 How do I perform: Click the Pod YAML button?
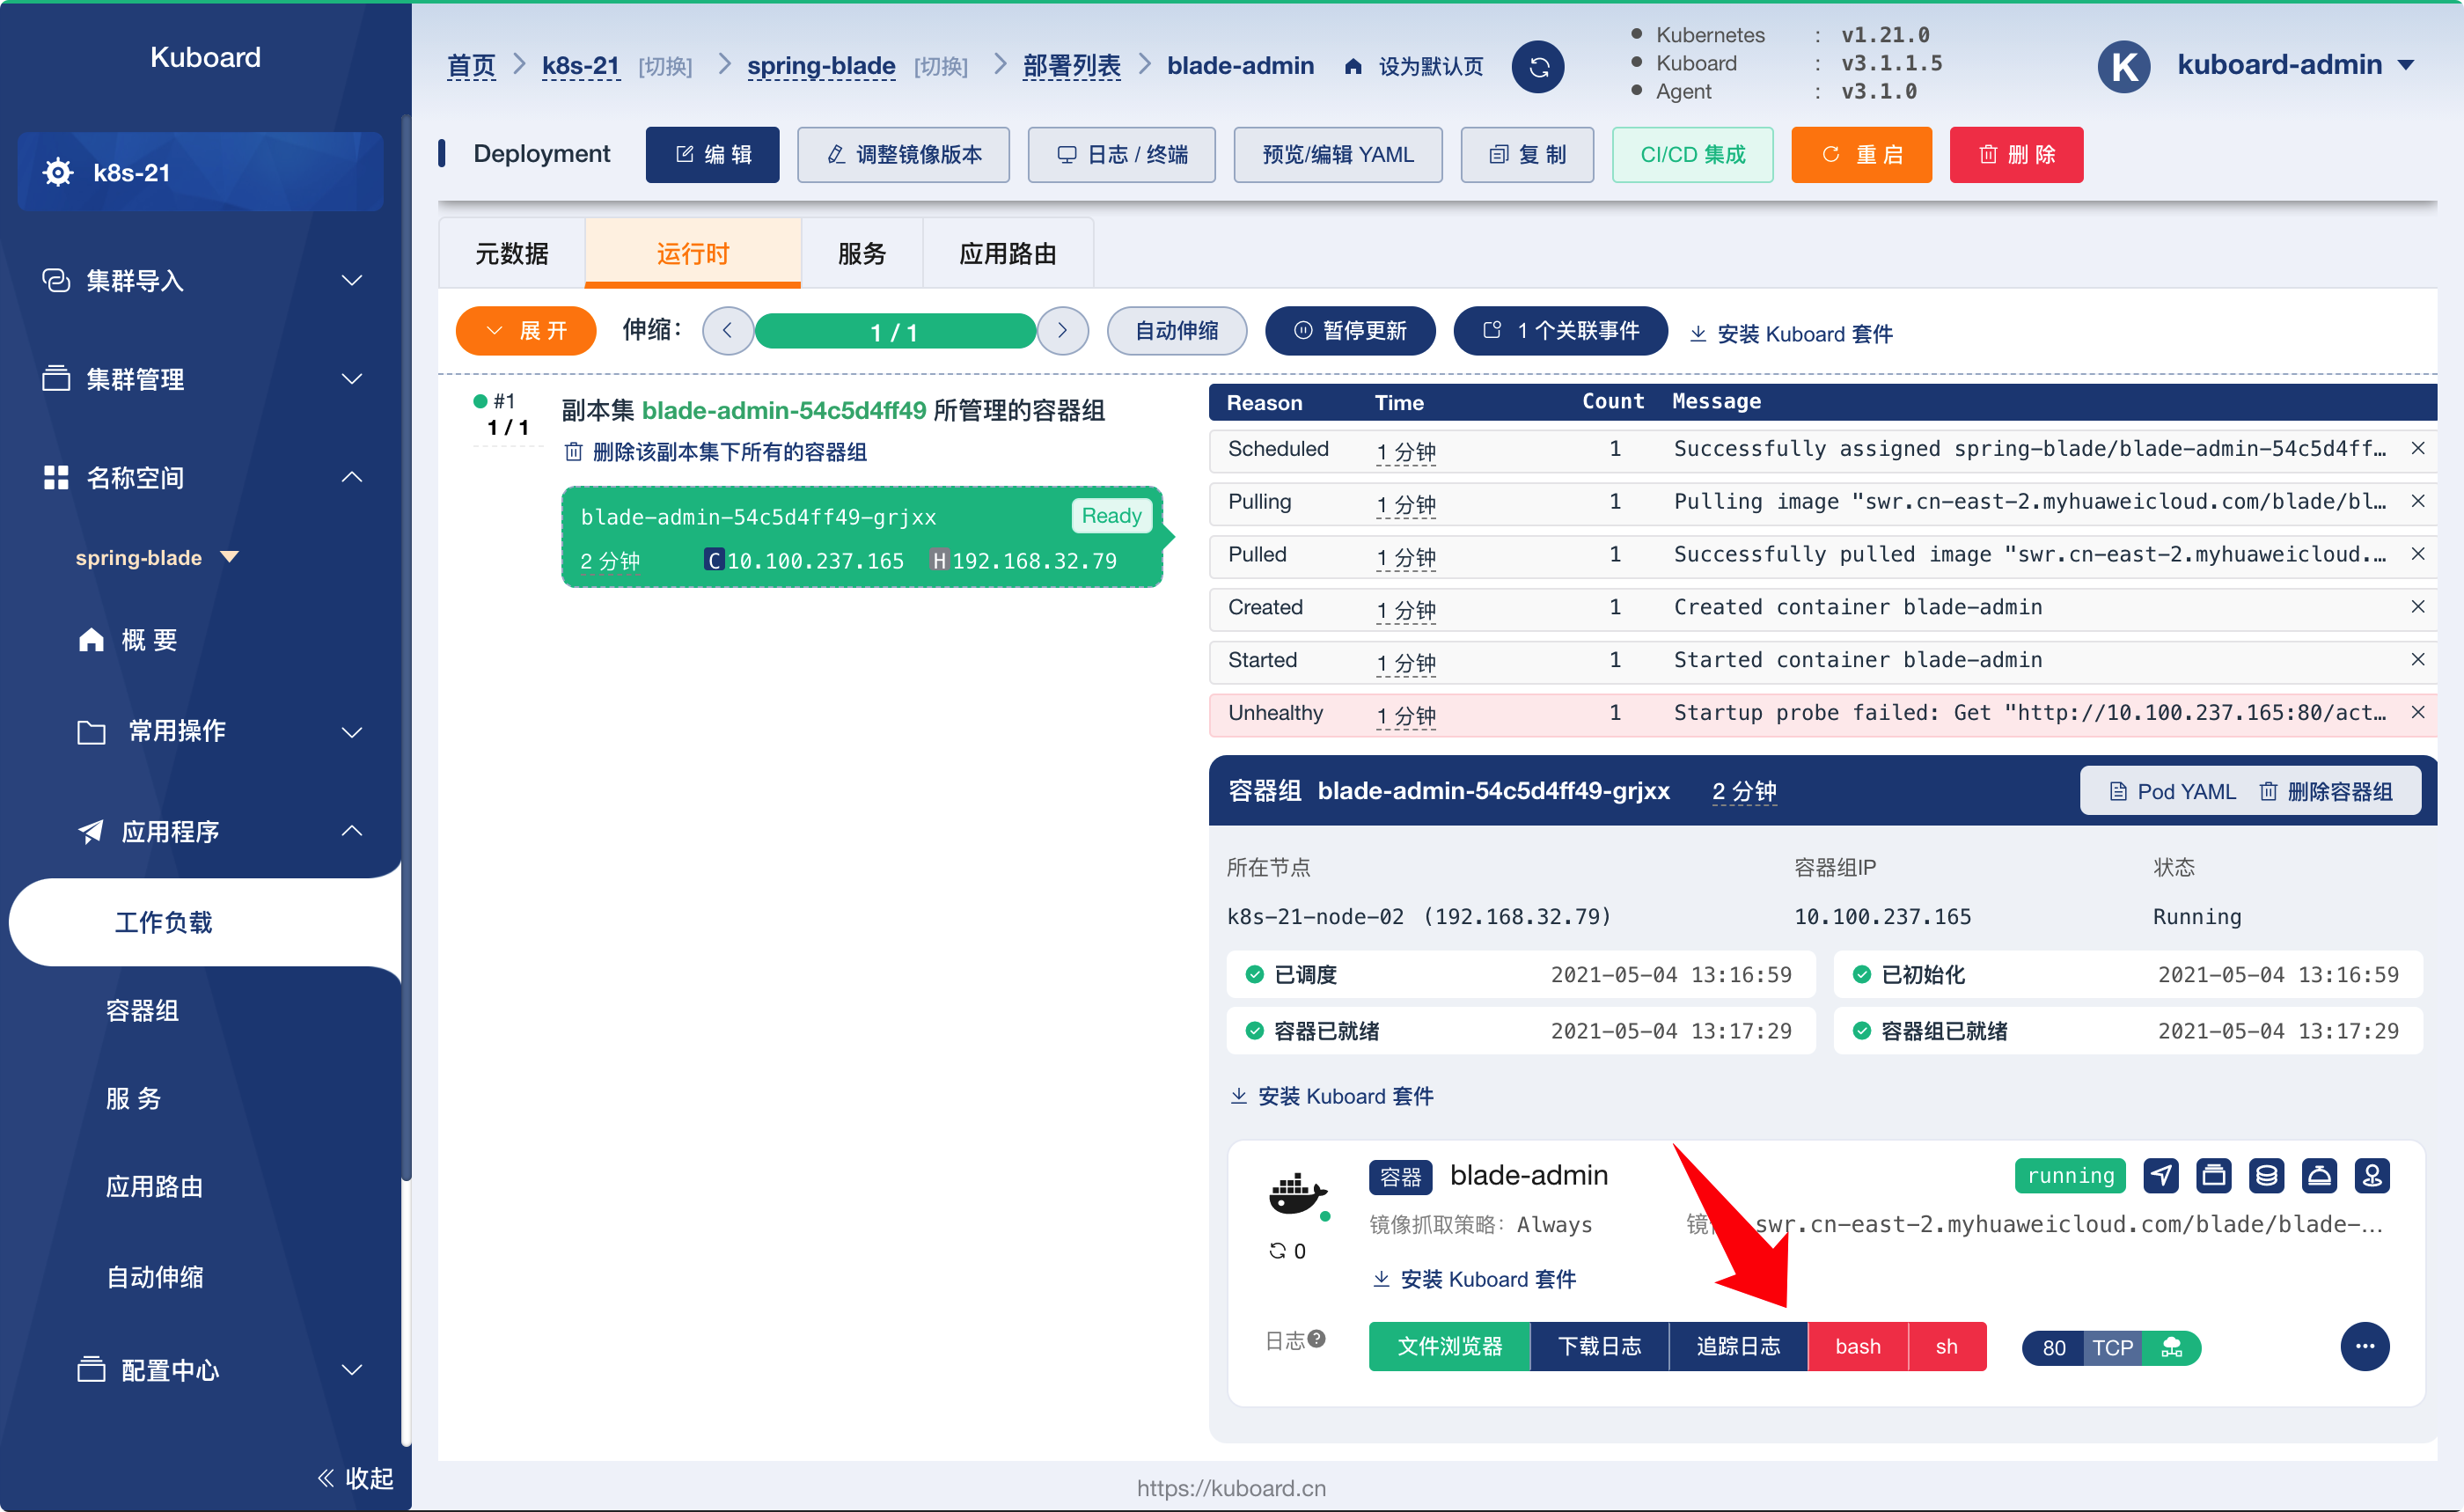click(x=2172, y=792)
